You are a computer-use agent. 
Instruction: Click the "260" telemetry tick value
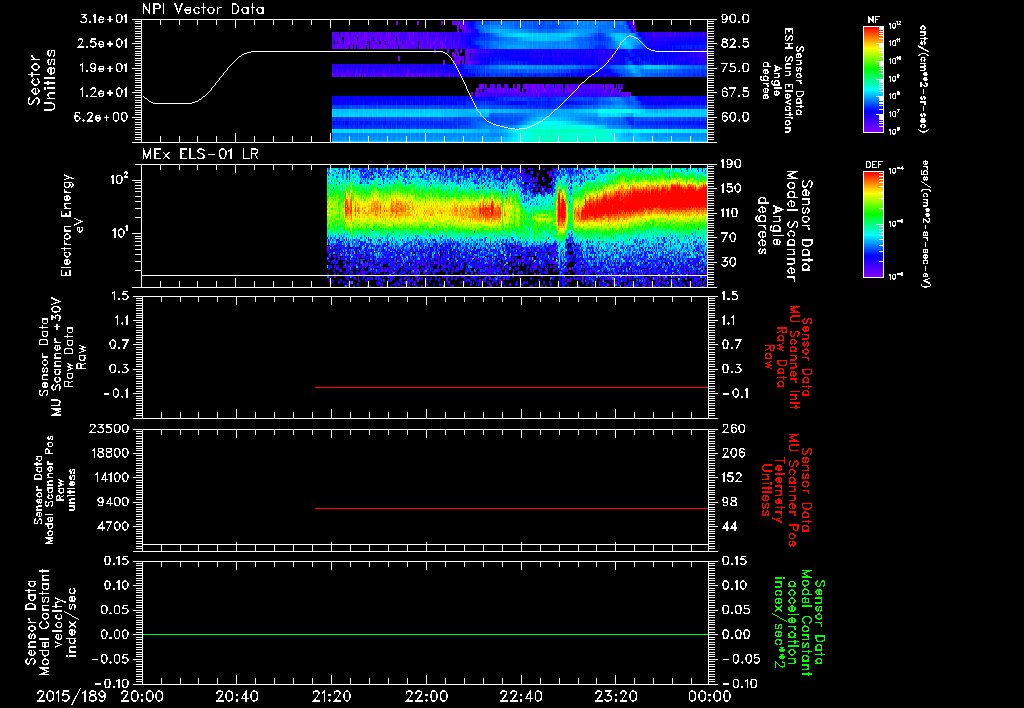coord(733,428)
